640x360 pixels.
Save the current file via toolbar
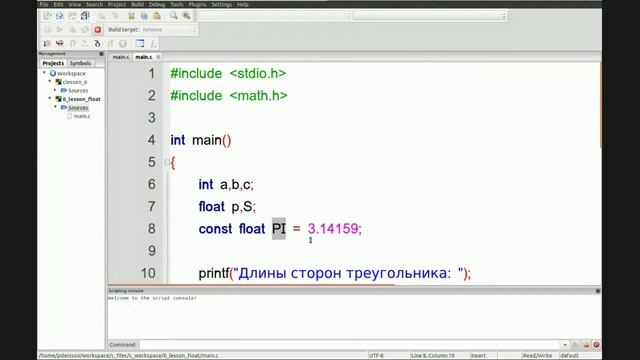72,16
